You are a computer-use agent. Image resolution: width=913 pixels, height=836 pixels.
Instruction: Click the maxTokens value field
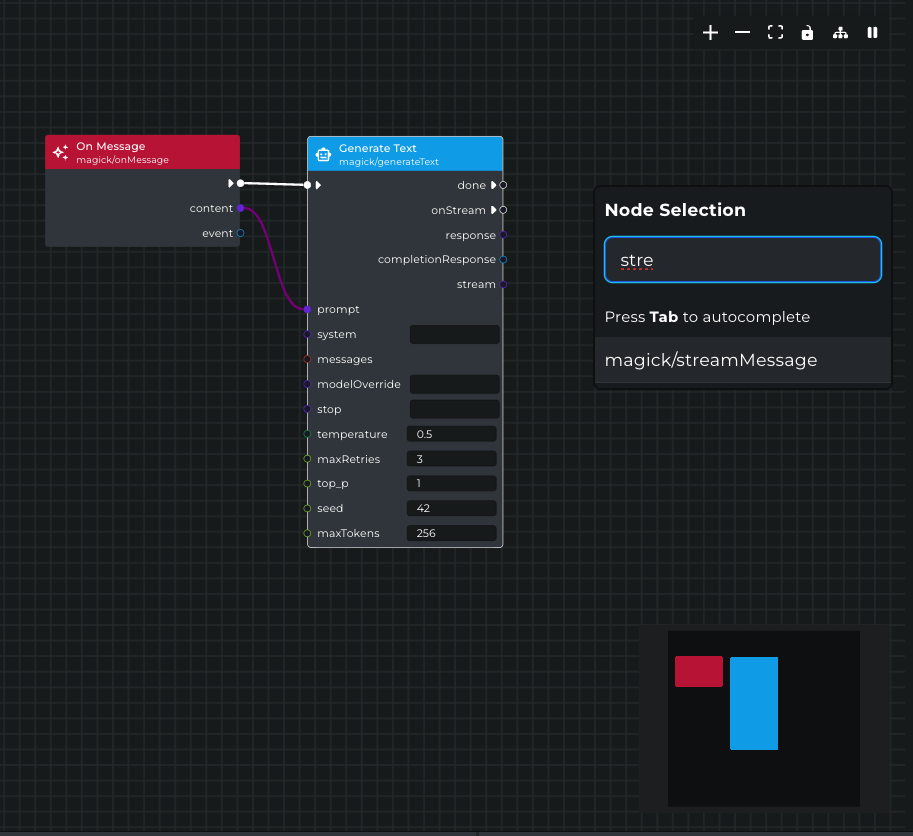(x=451, y=532)
